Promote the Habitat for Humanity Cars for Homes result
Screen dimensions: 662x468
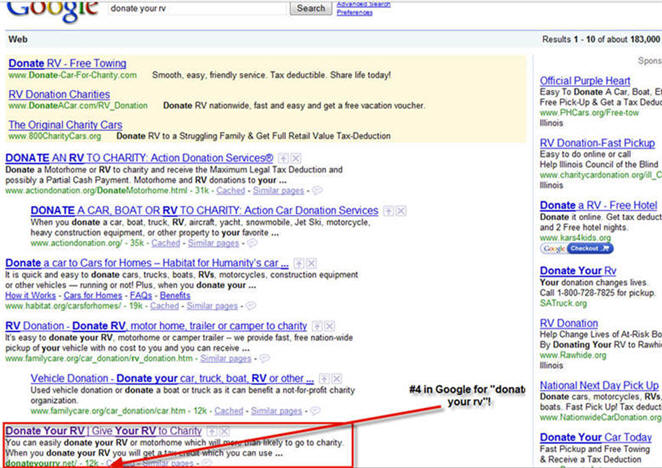pyautogui.click(x=298, y=264)
